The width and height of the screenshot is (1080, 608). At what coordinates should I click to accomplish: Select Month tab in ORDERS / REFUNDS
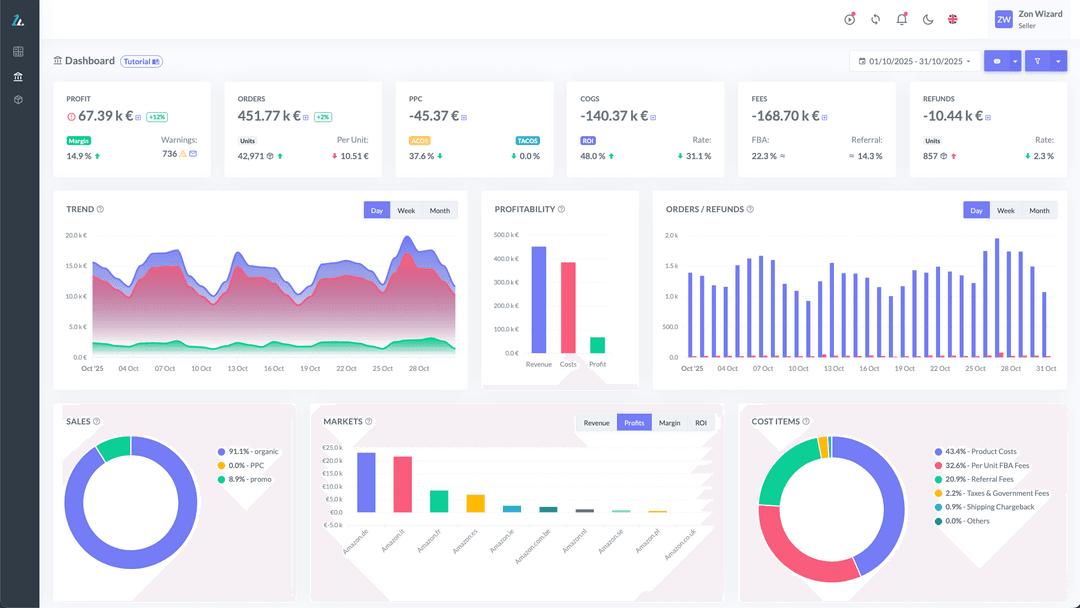[1039, 211]
